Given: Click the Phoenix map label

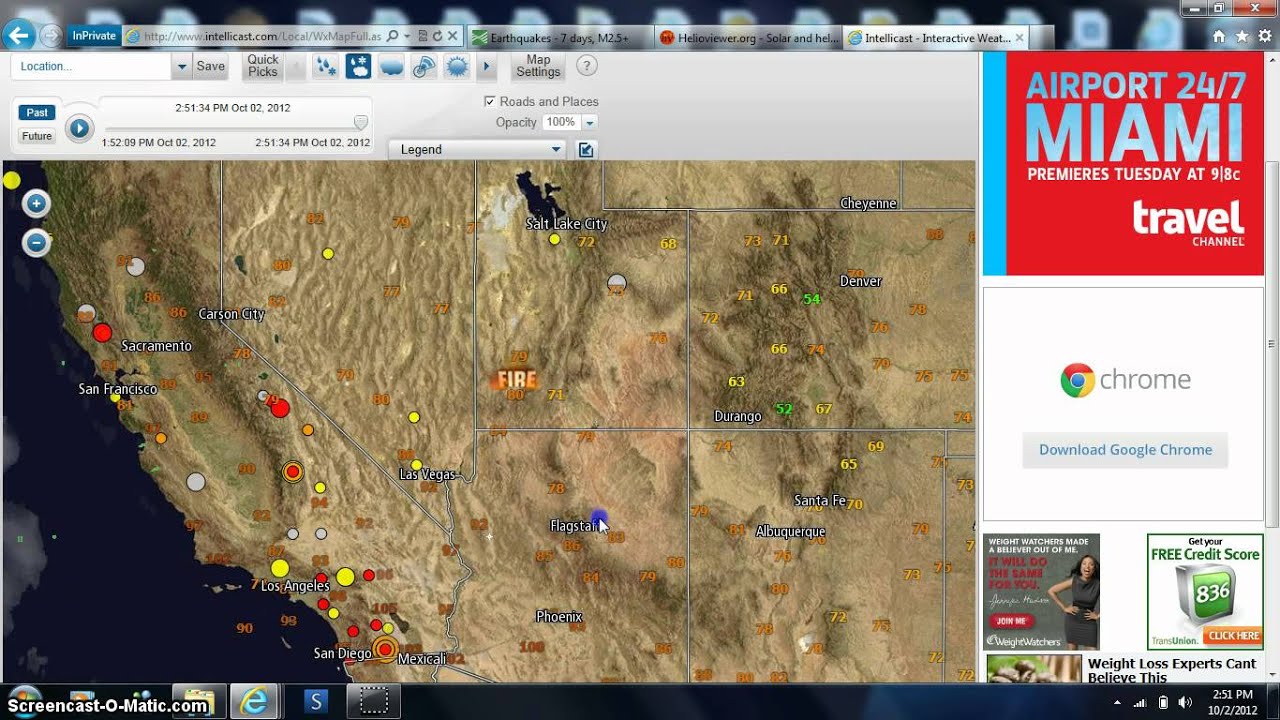Looking at the screenshot, I should pos(559,616).
